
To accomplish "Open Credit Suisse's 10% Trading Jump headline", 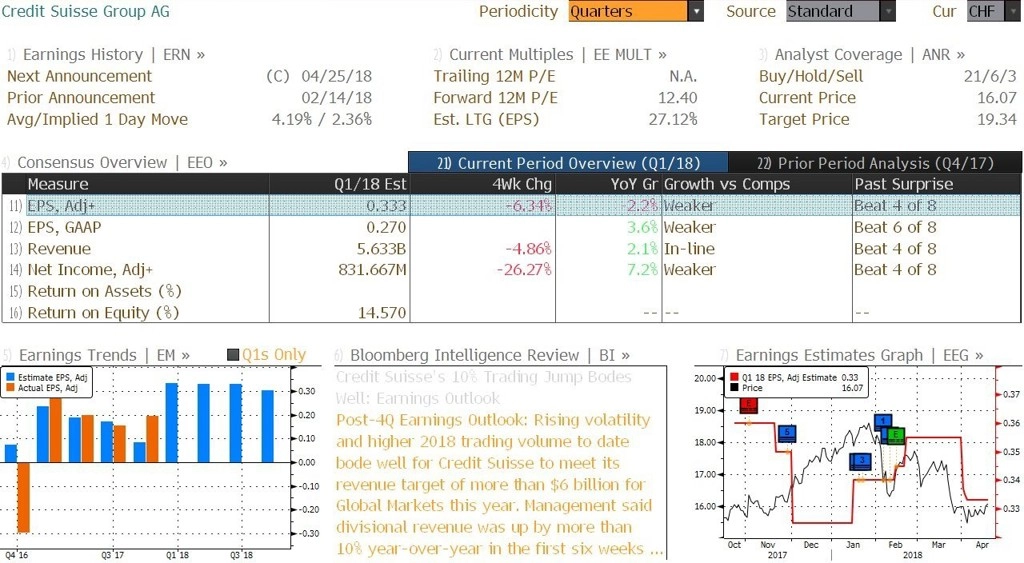I will click(x=483, y=387).
